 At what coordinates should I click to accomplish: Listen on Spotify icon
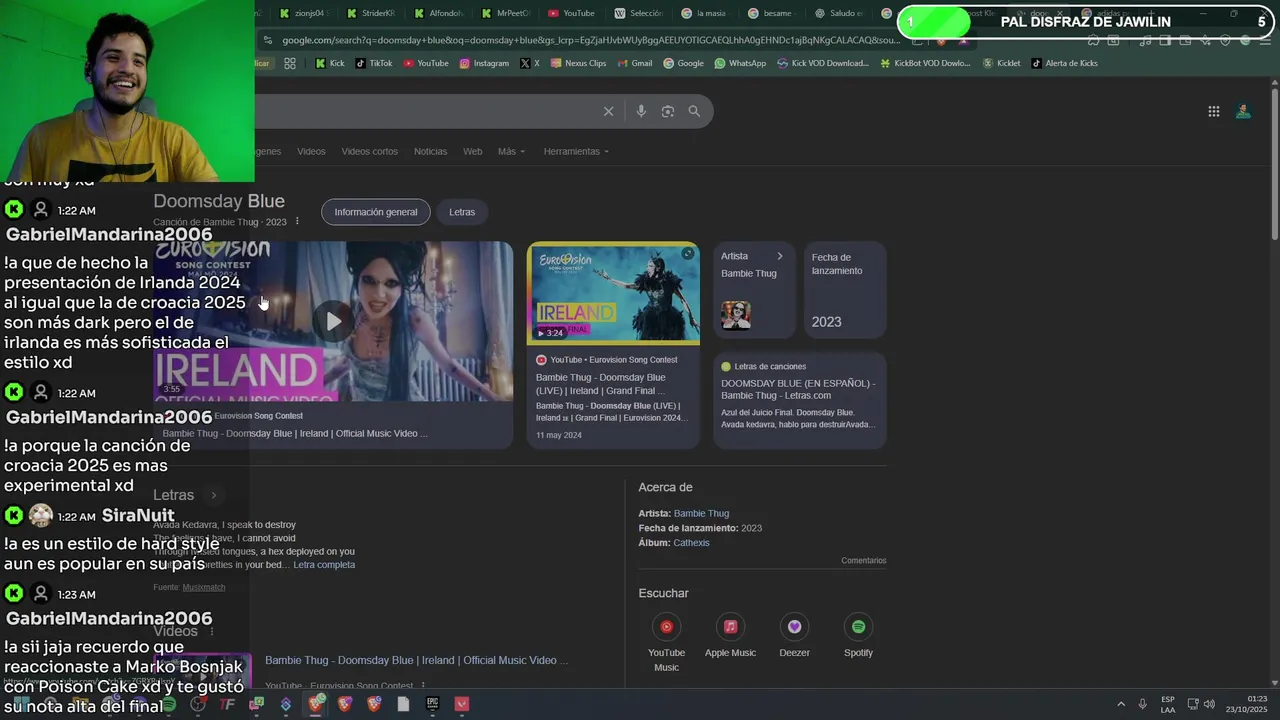click(x=858, y=627)
